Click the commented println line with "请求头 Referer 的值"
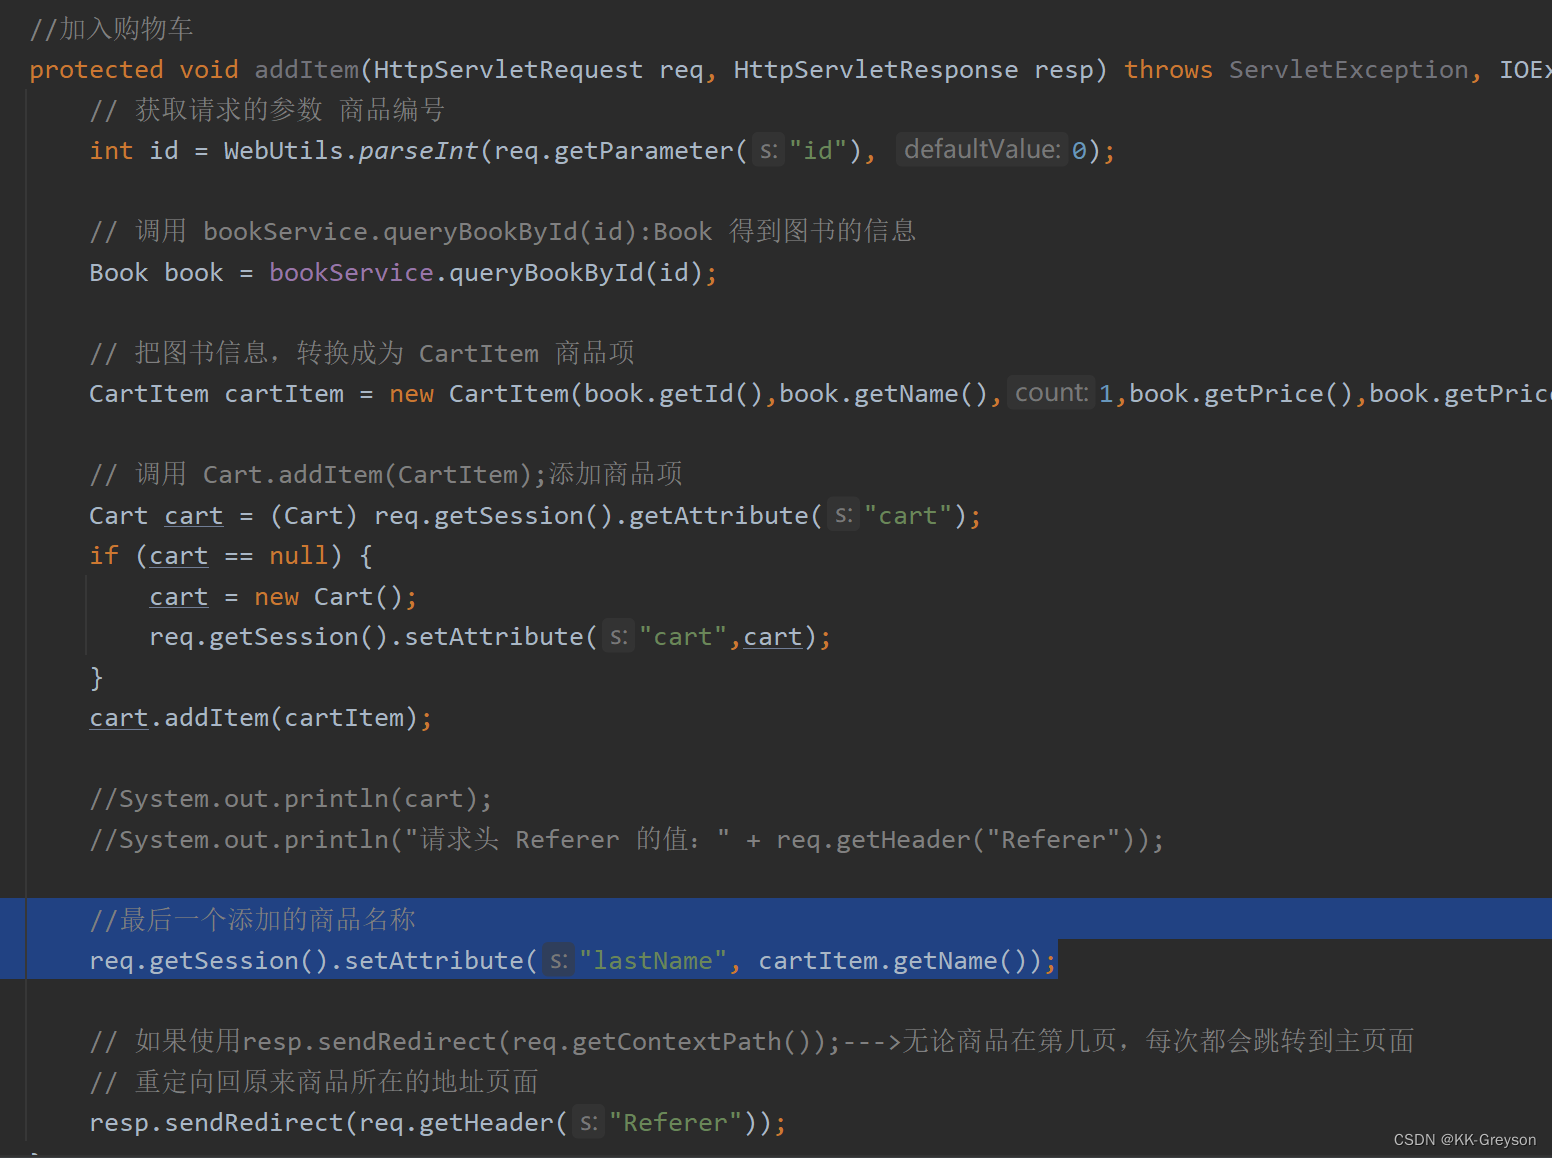 click(627, 840)
